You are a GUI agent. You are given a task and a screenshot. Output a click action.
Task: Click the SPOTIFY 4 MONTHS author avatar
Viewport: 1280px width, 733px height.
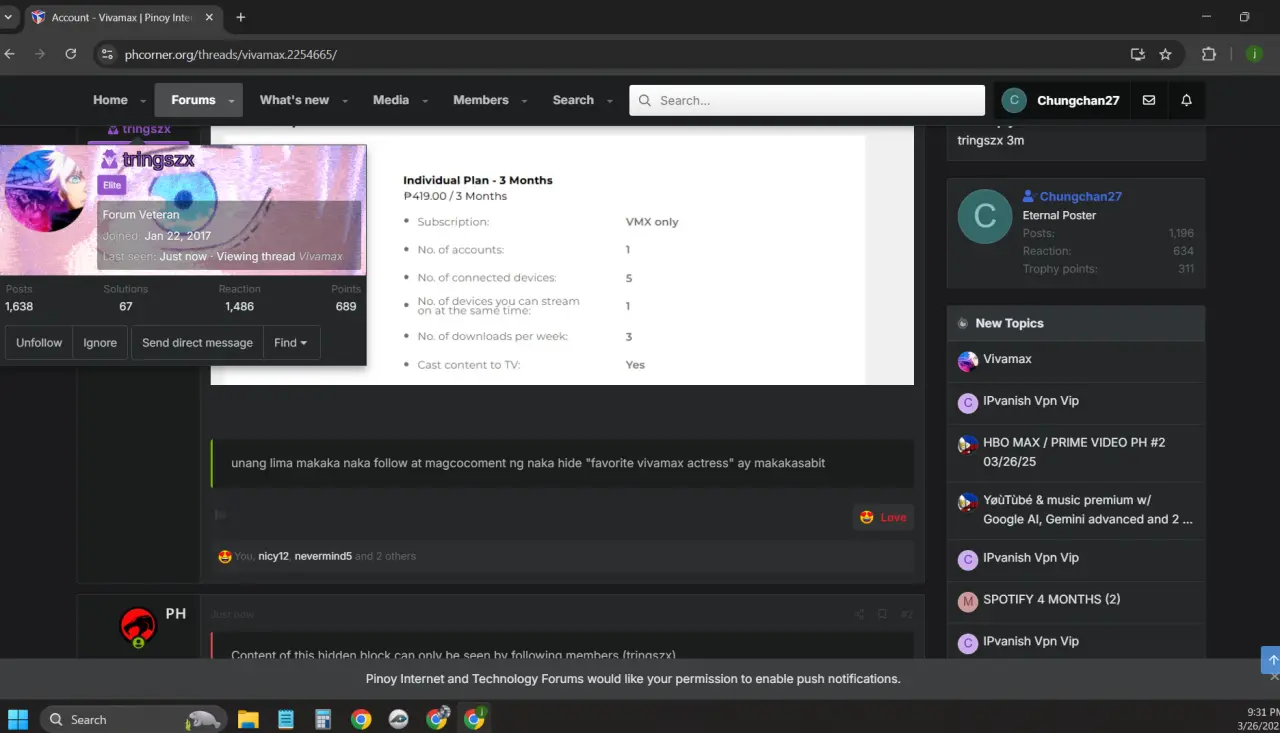967,601
